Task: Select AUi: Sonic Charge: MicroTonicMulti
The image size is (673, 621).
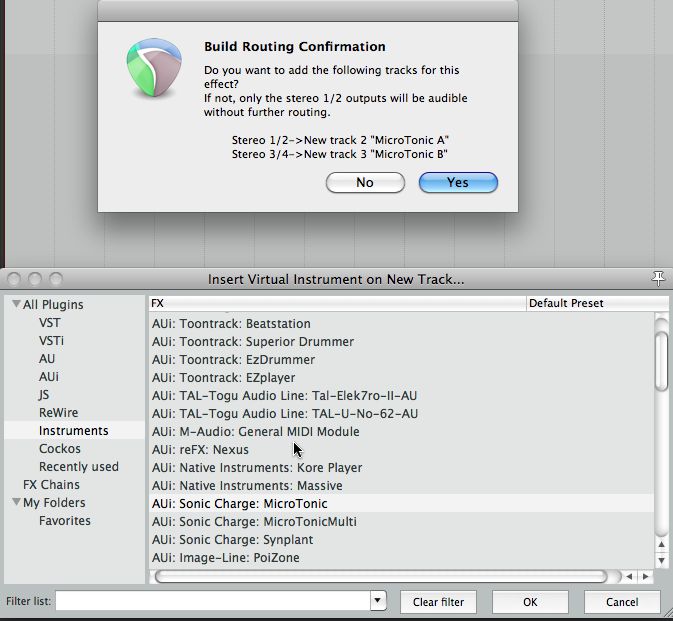Action: coord(254,521)
